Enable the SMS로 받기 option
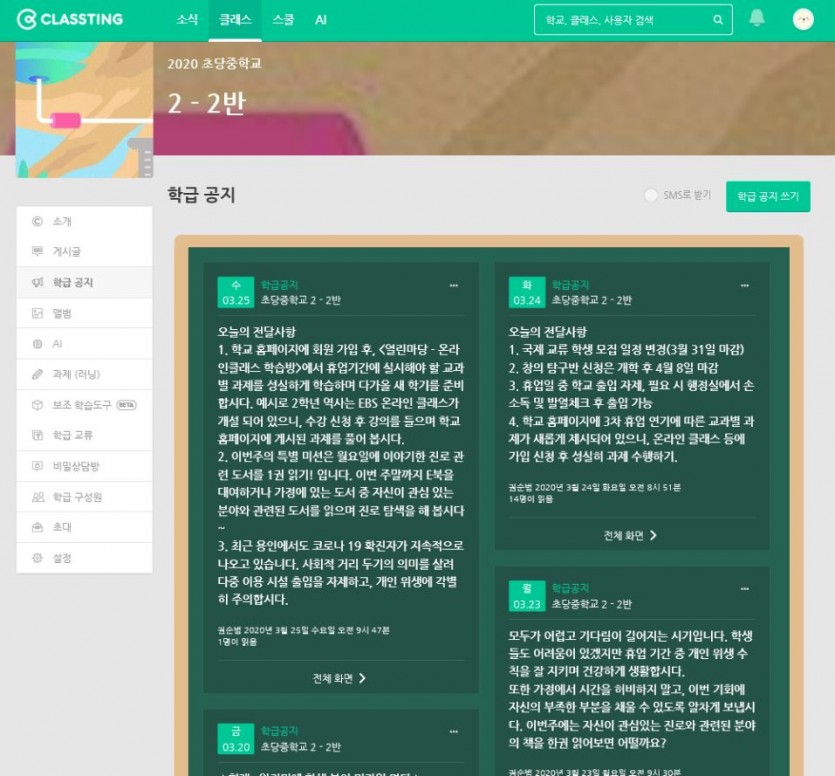The width and height of the screenshot is (835, 776). (652, 196)
